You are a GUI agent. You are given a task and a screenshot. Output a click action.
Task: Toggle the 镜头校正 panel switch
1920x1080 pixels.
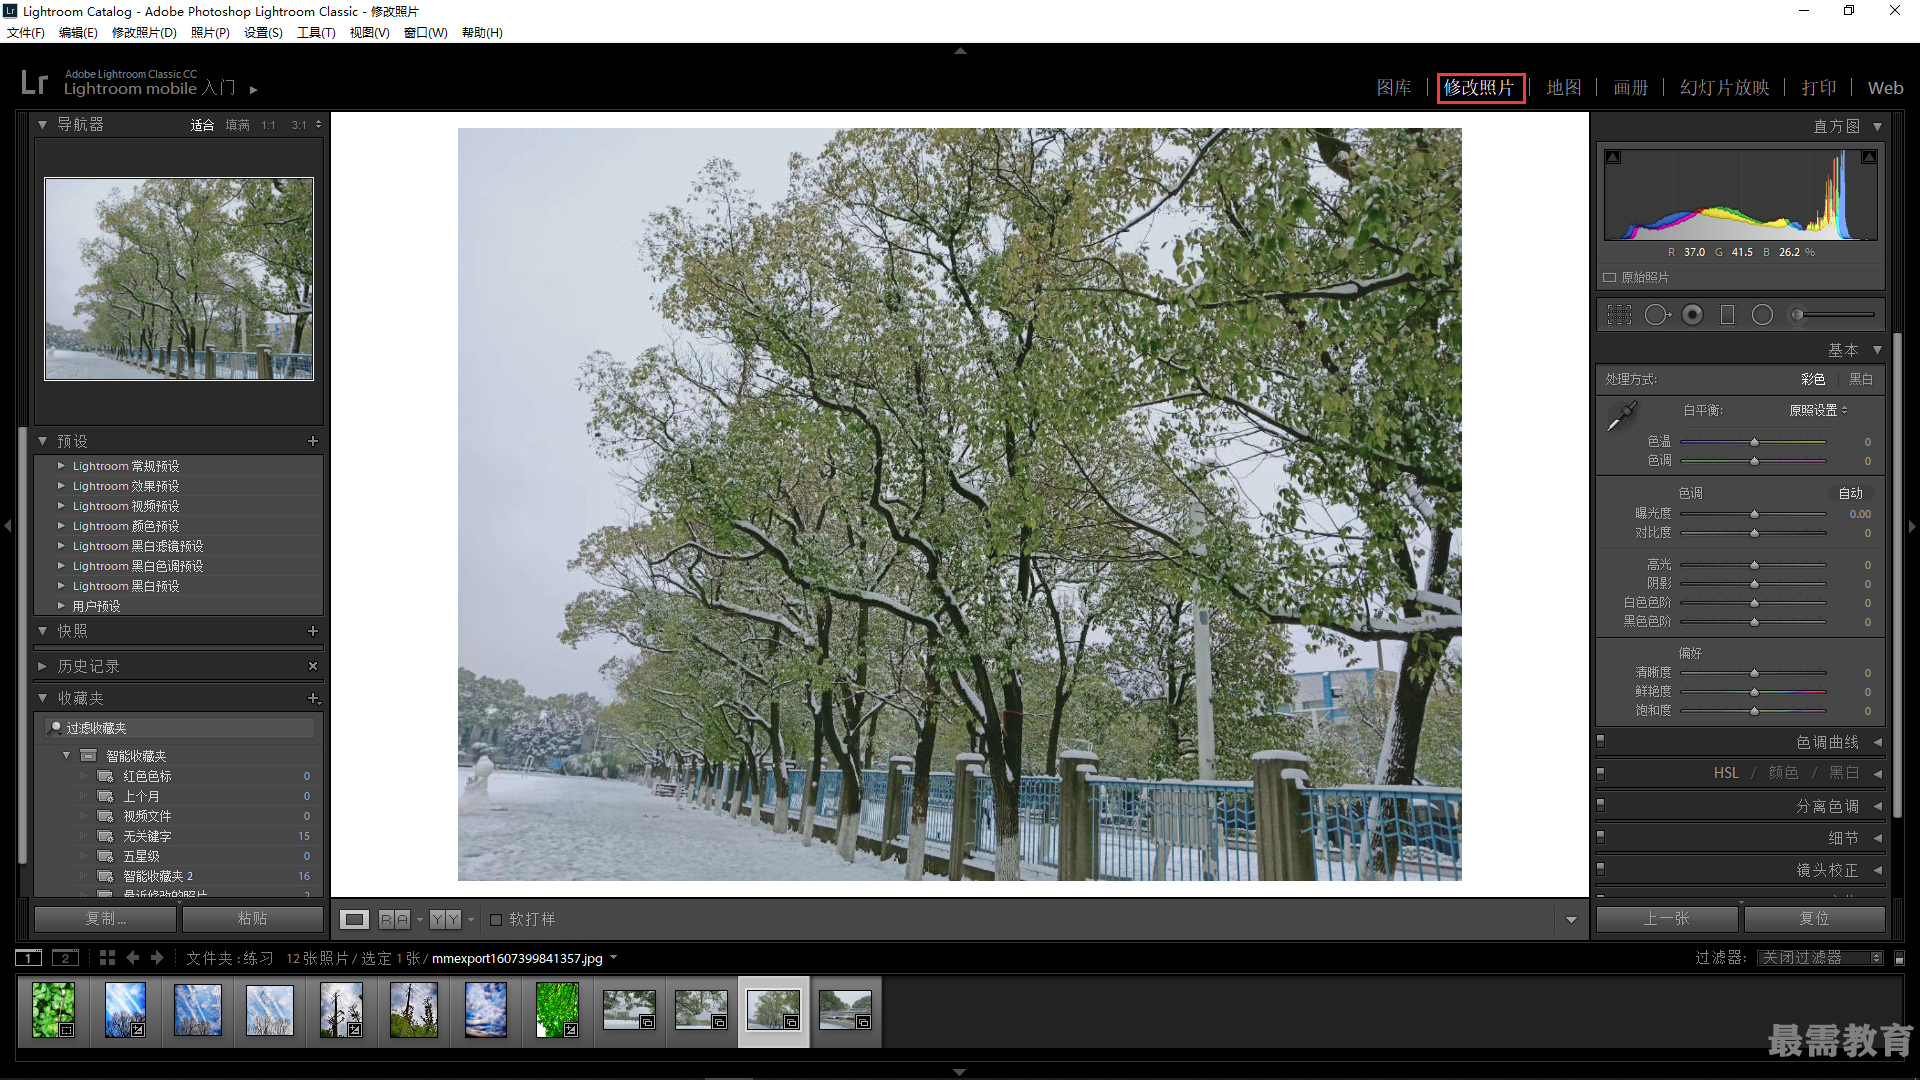[x=1601, y=869]
